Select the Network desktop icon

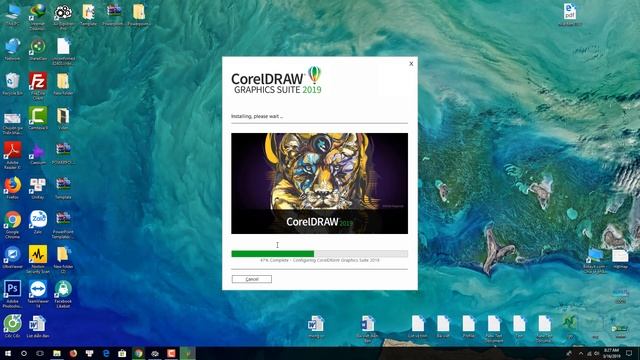(x=12, y=49)
